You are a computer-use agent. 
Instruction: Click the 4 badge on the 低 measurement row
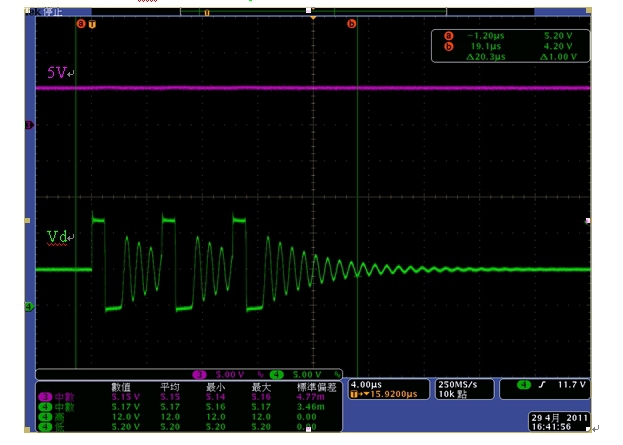(x=45, y=427)
